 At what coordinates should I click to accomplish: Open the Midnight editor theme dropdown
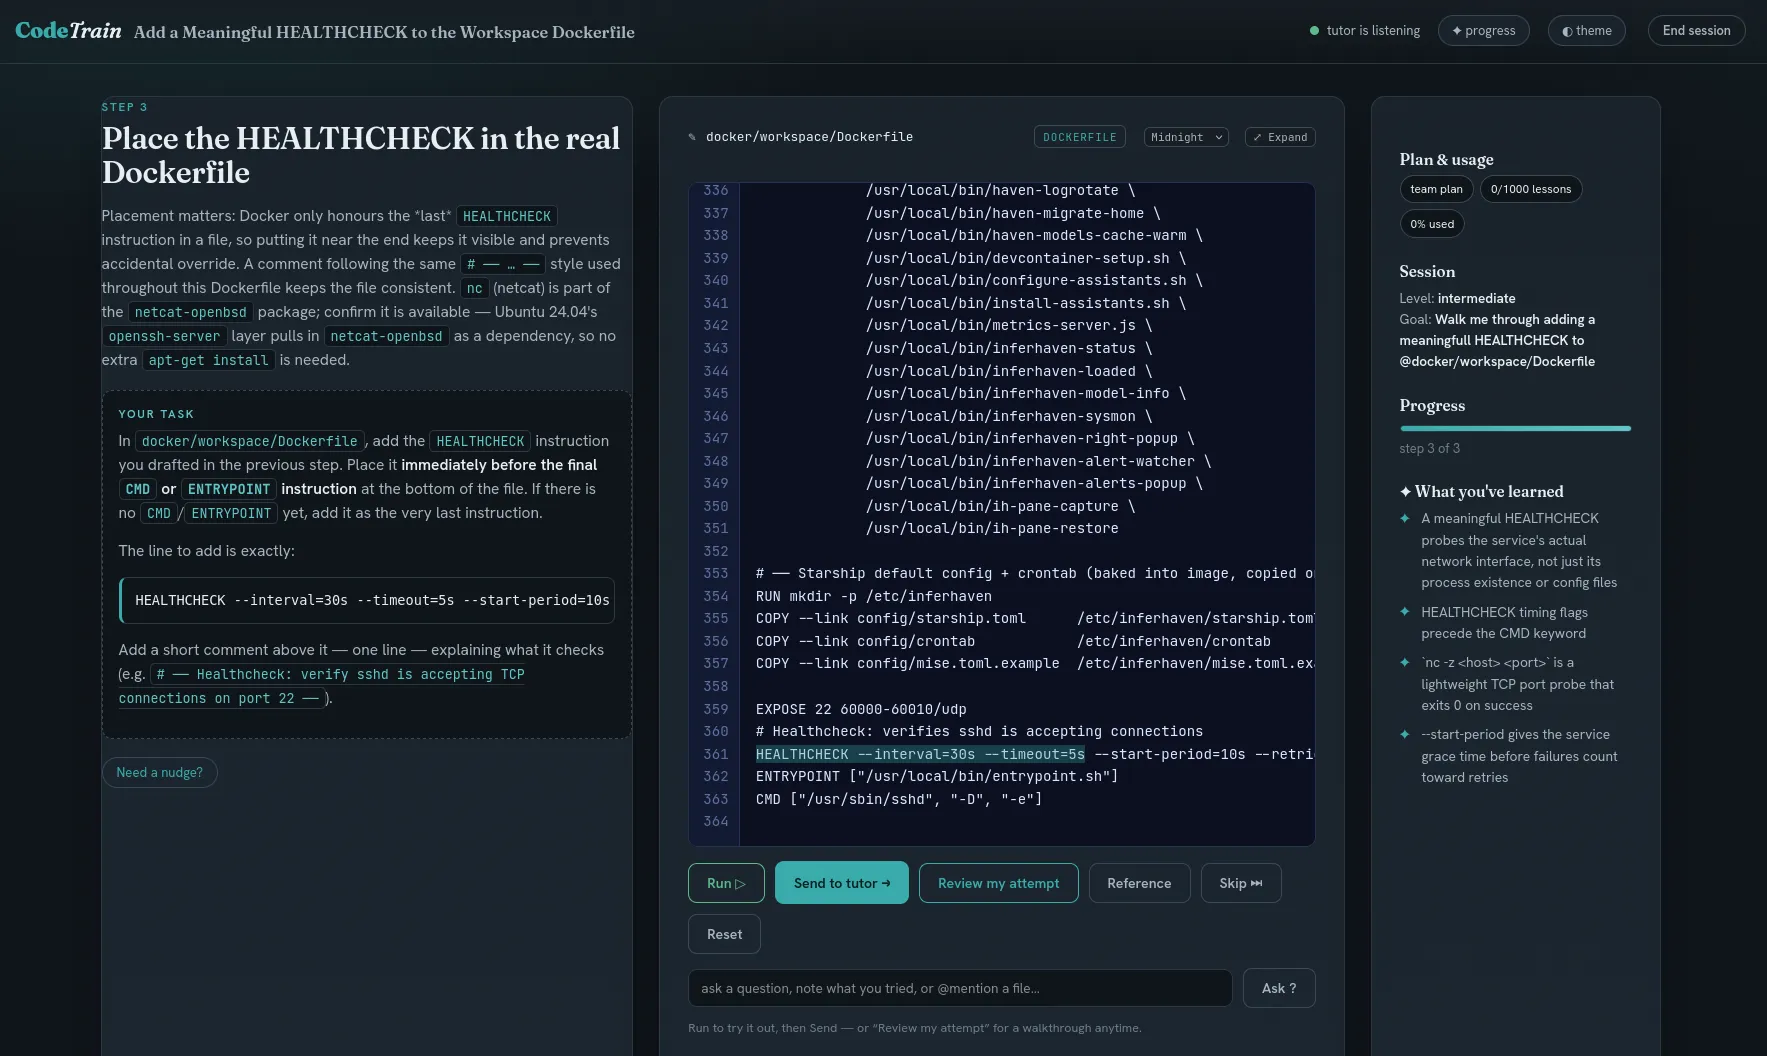(1186, 137)
